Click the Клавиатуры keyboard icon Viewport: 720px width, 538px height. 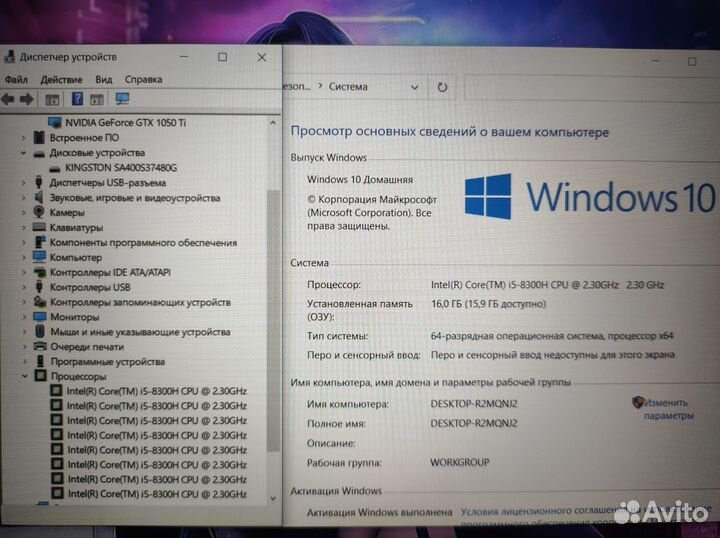[39, 227]
